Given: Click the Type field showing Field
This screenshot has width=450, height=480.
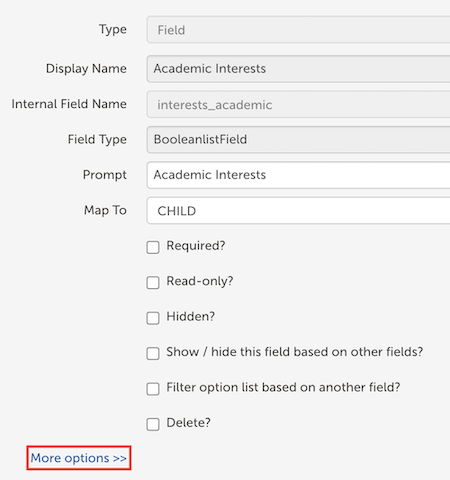Looking at the screenshot, I should tap(298, 29).
